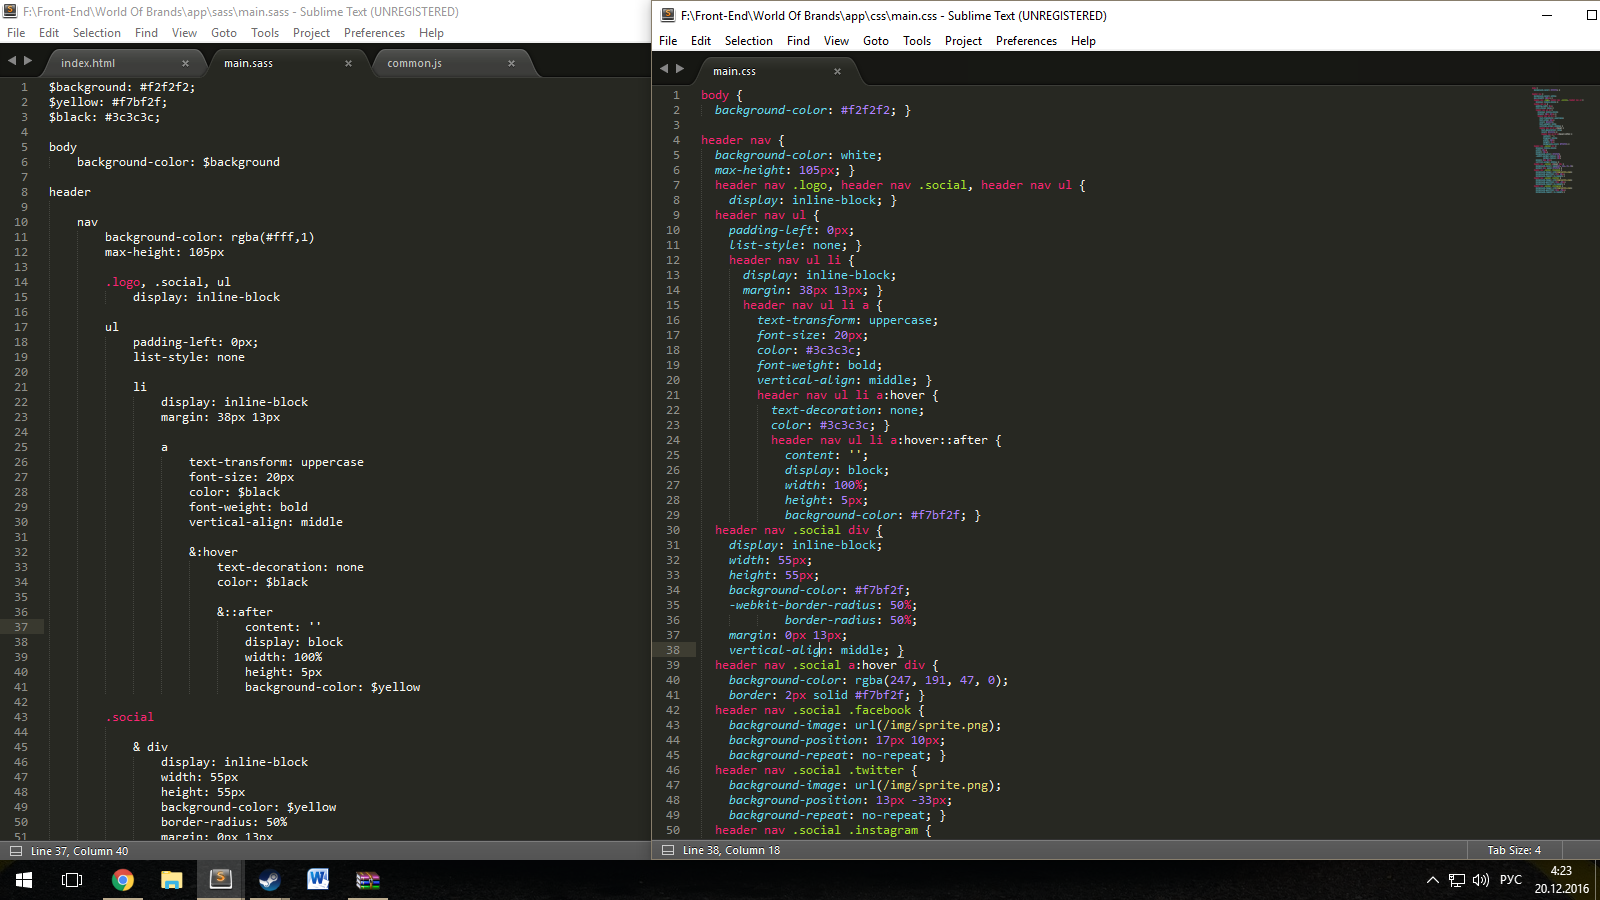Go to next tab in left window

[28, 61]
